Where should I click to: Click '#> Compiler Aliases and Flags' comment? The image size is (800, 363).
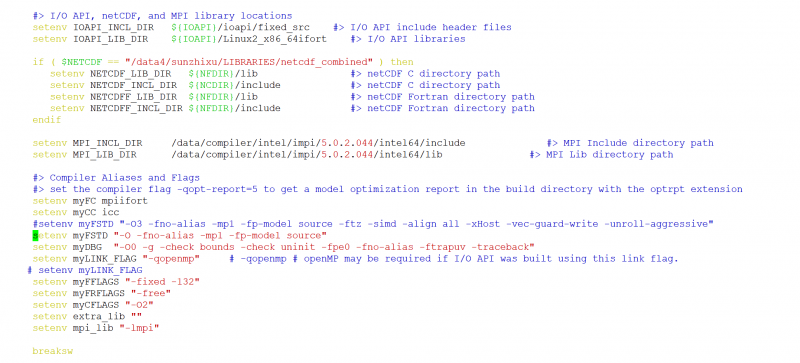tap(116, 178)
